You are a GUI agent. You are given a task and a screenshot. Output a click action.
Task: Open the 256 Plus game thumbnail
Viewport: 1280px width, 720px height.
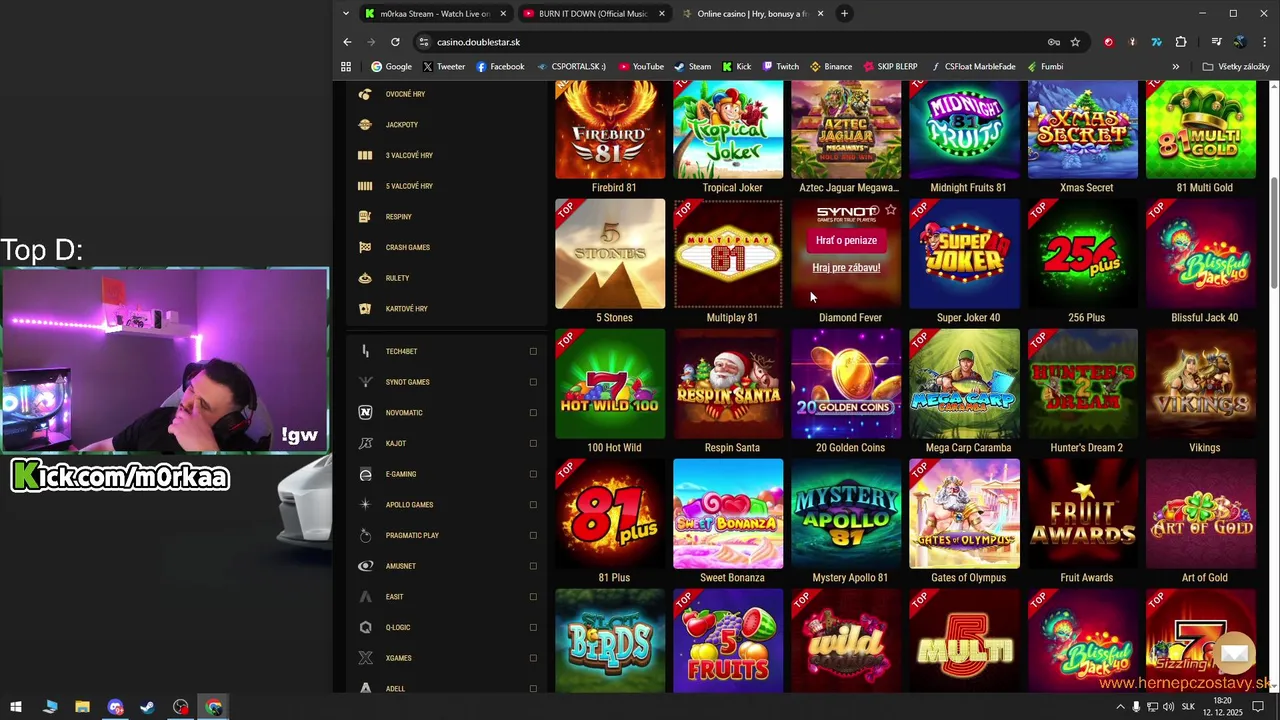tap(1082, 254)
